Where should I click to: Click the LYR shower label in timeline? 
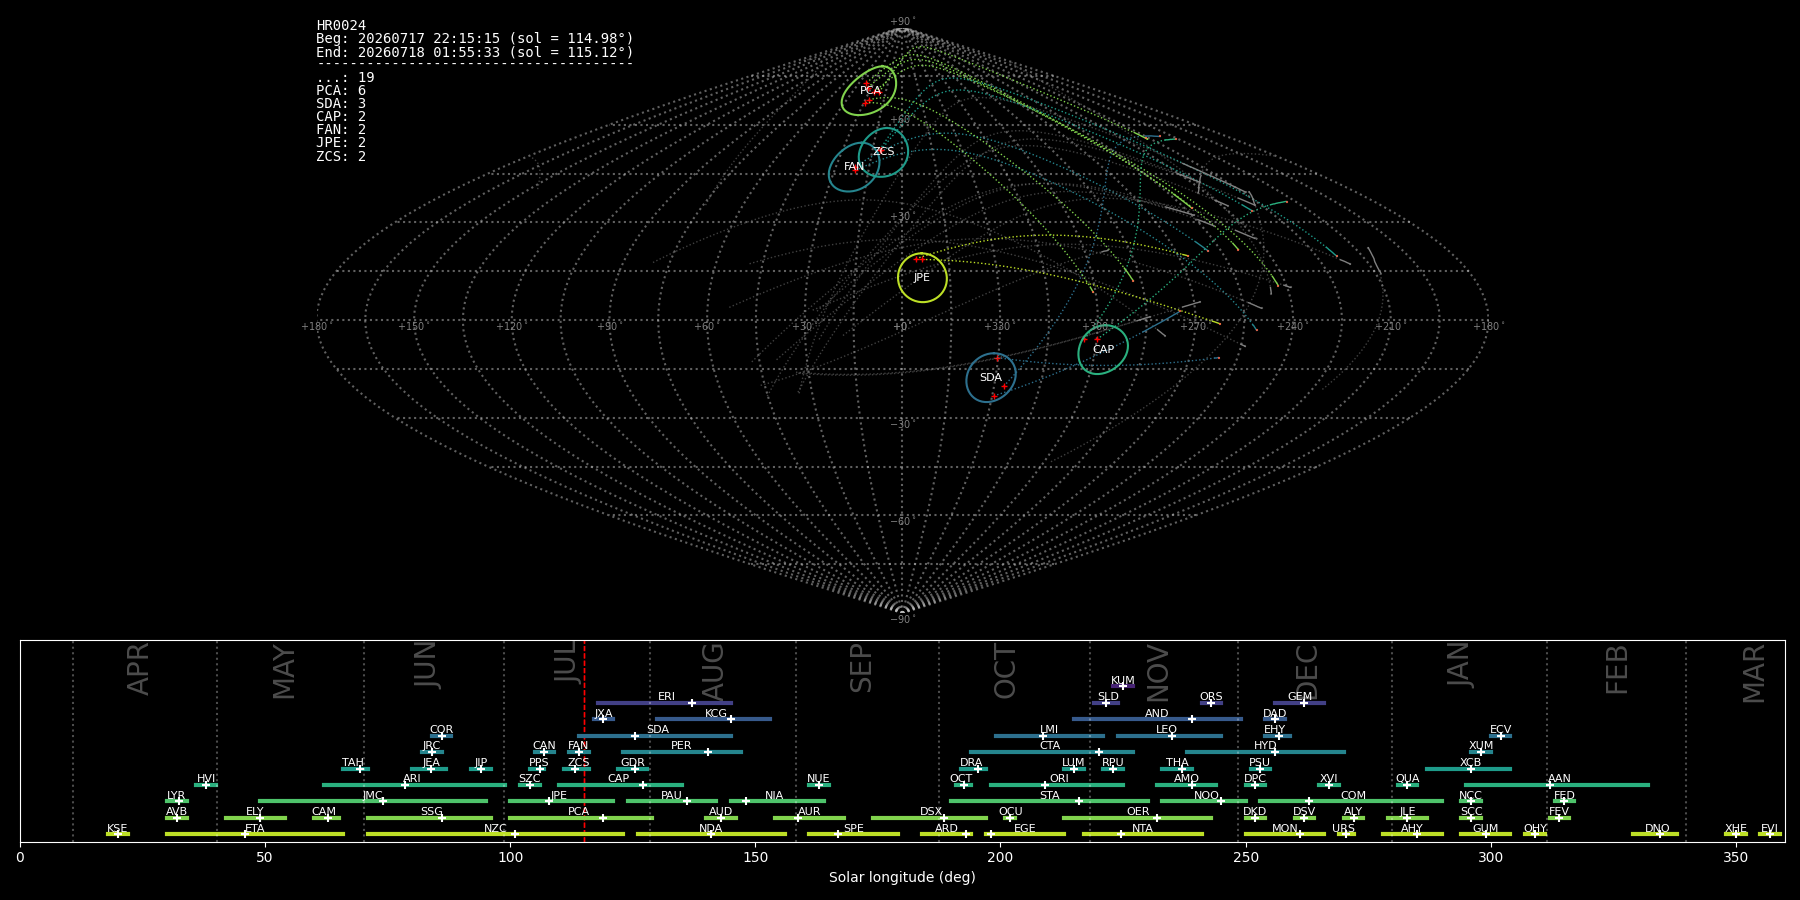click(x=176, y=796)
